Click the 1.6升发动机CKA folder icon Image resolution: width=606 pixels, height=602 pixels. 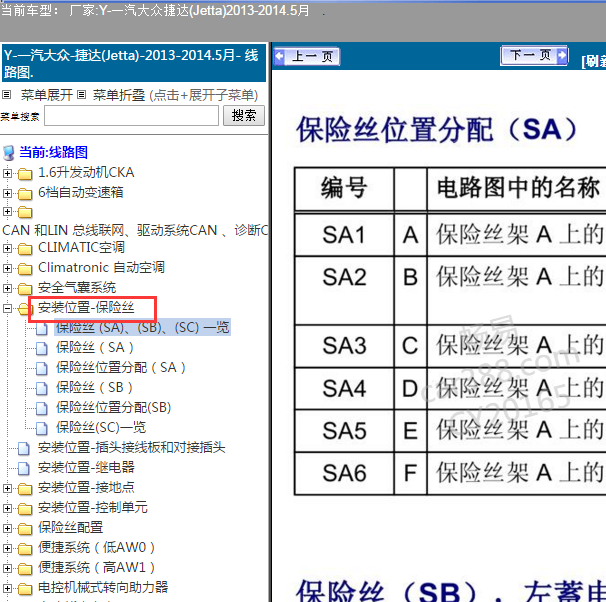point(25,174)
